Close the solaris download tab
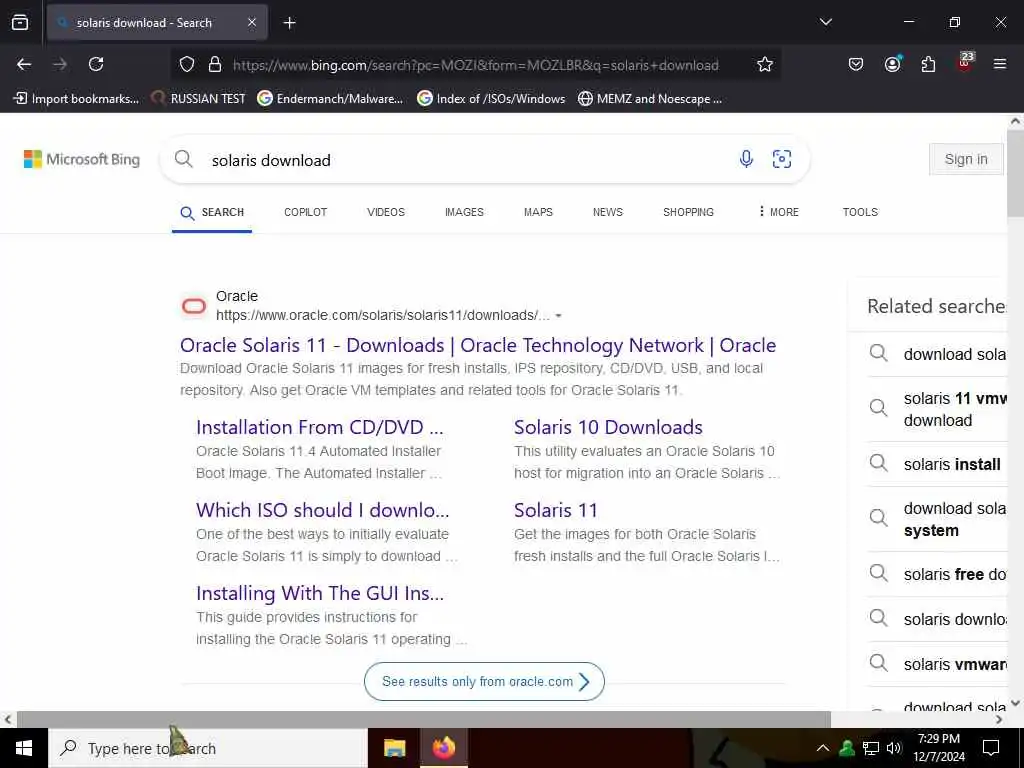Viewport: 1024px width, 768px height. [251, 22]
